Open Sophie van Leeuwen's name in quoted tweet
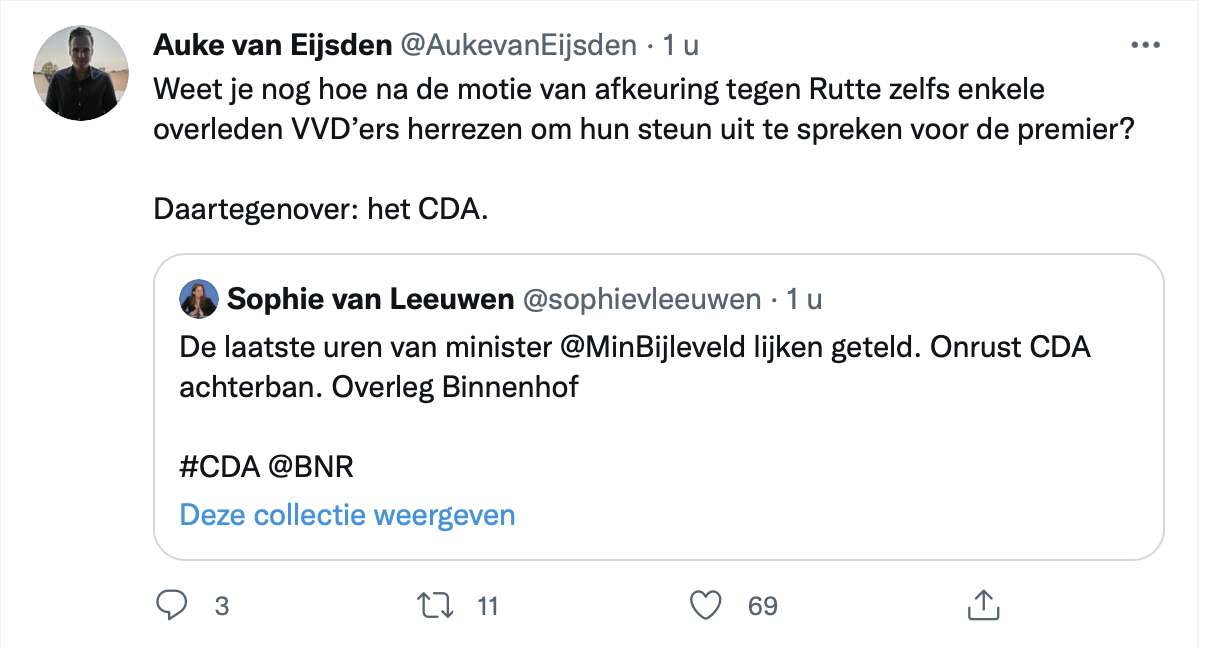Screen dimensions: 1206x648 point(371,298)
